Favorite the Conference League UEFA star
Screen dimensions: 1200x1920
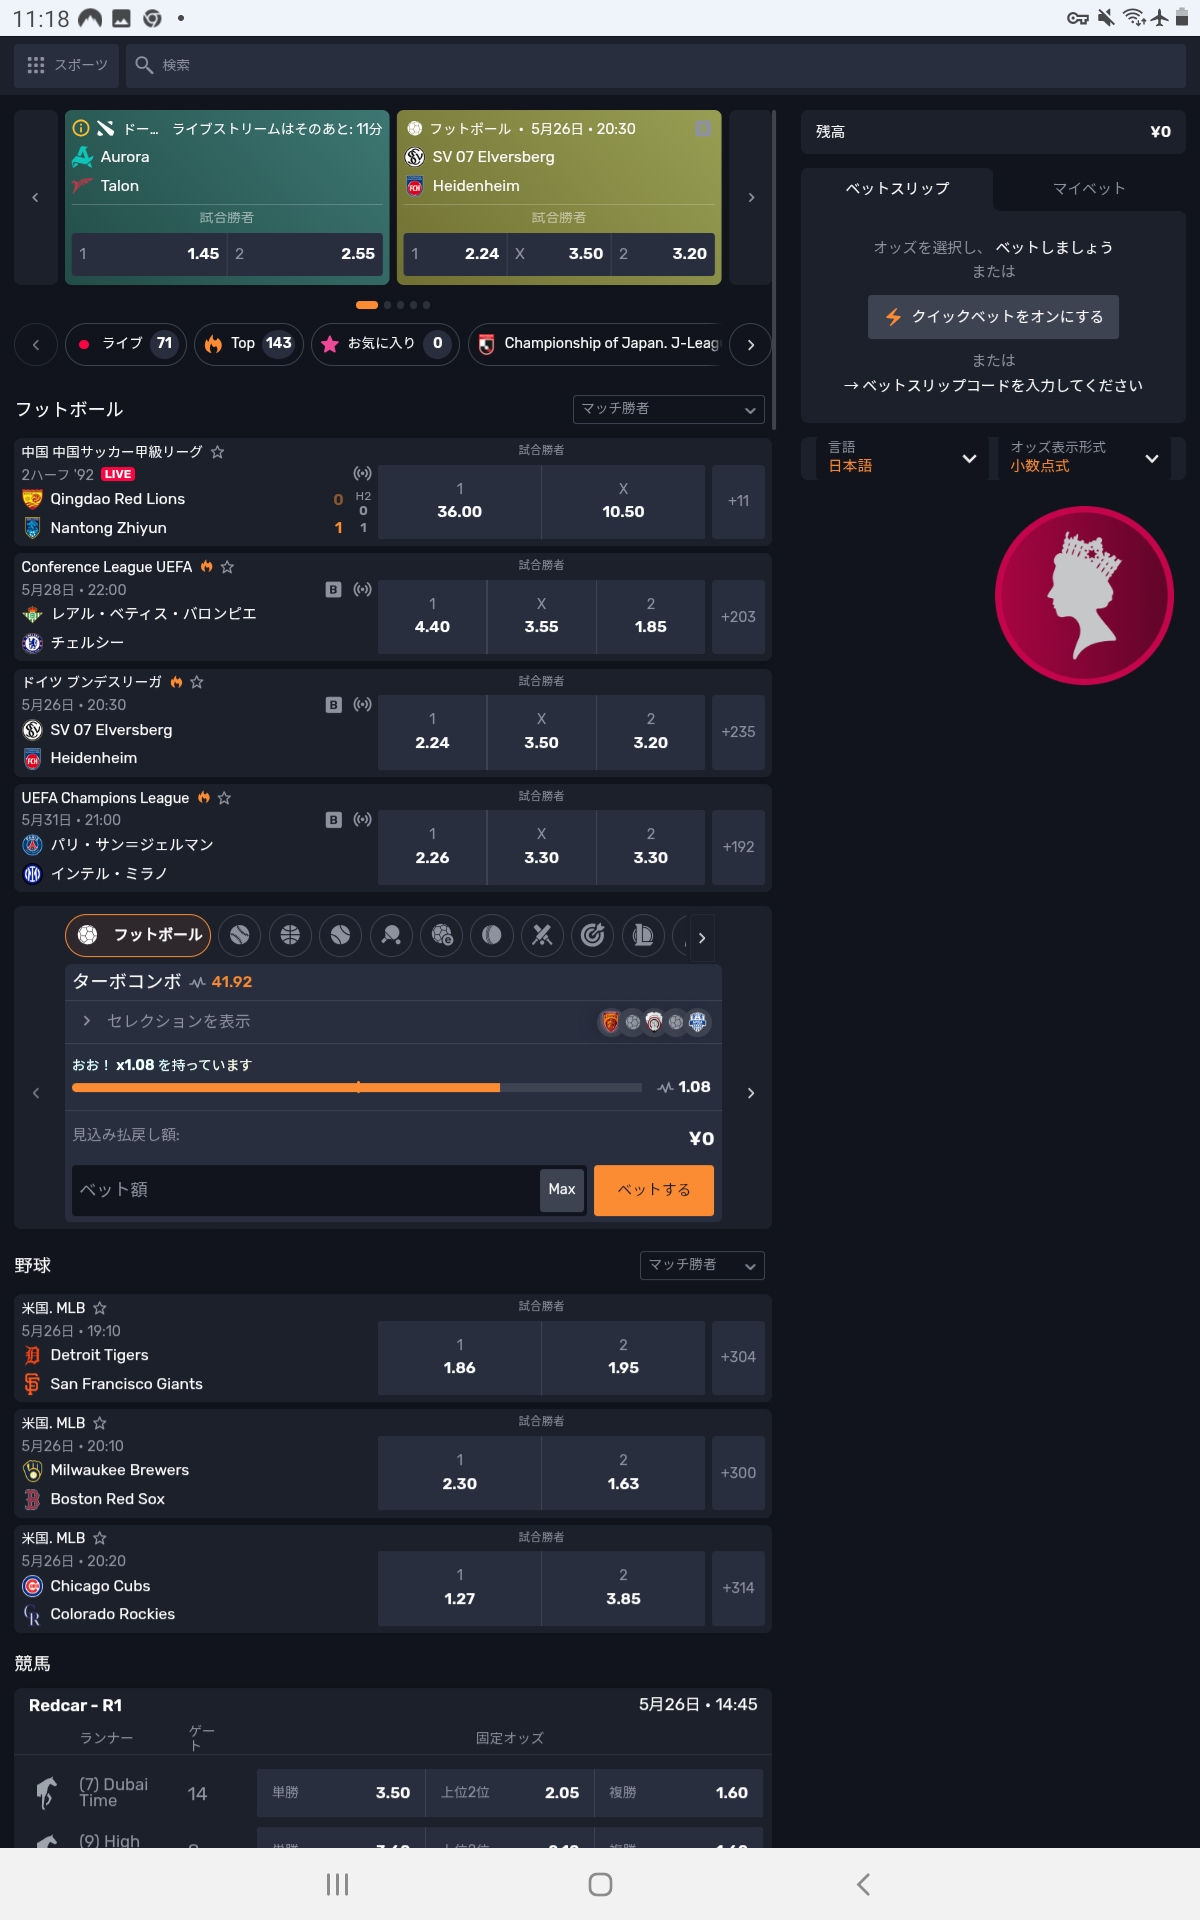[x=227, y=567]
